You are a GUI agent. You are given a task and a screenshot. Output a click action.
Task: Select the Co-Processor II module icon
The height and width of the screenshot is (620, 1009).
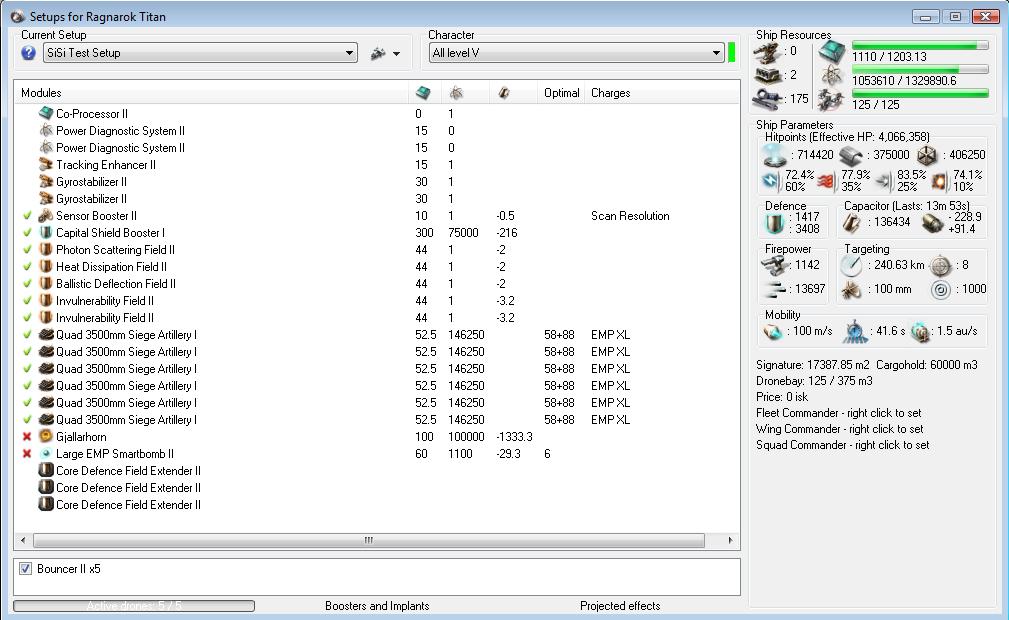click(x=46, y=113)
